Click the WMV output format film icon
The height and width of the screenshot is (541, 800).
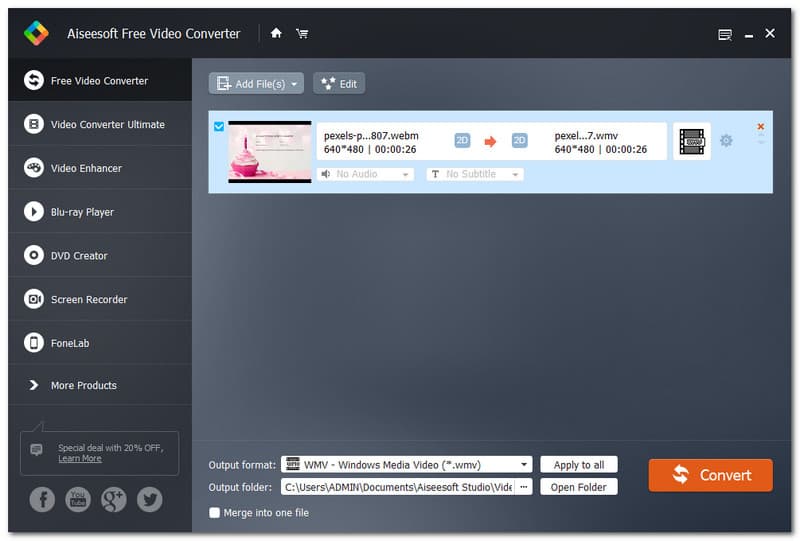point(691,141)
